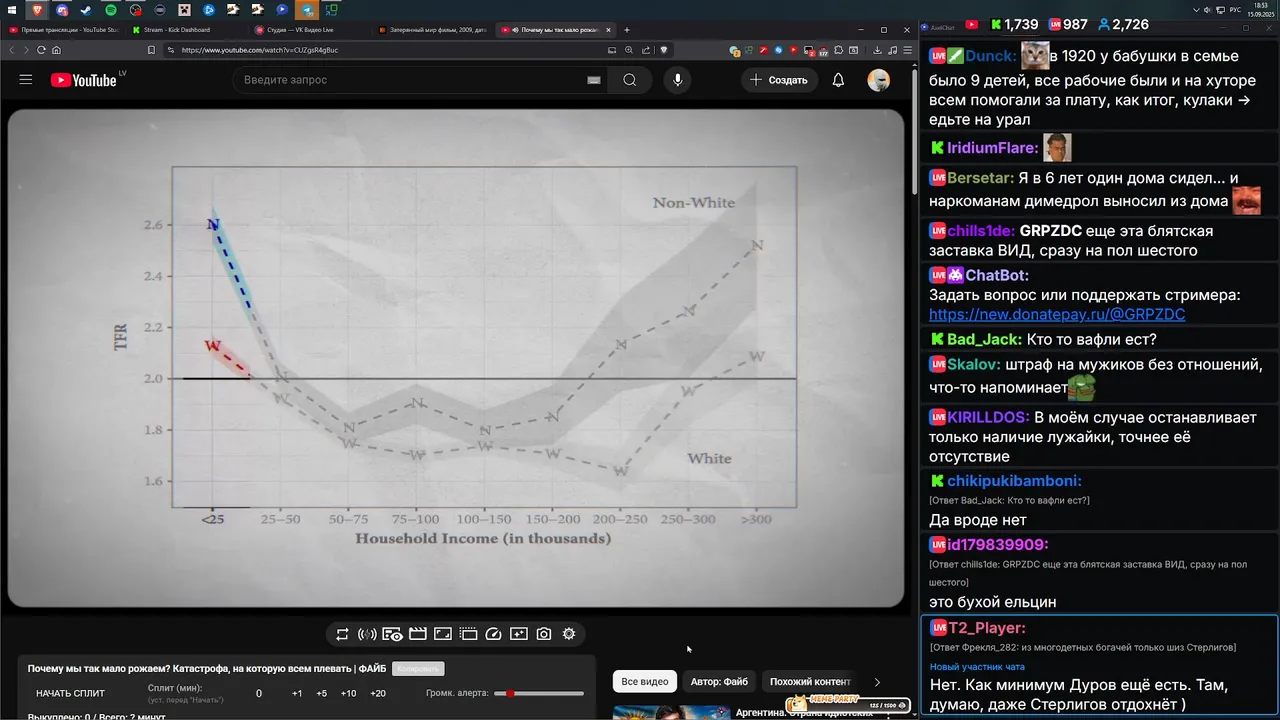Image resolution: width=1280 pixels, height=720 pixels.
Task: Click the username chikipukibamboni in AxelChat
Action: coord(1014,481)
